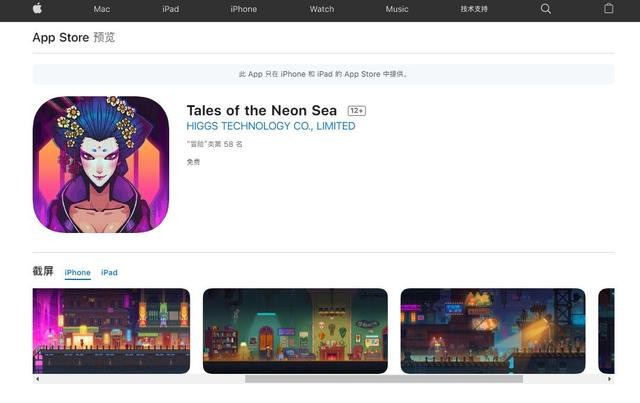Open the pink neon street screenshot

[x=111, y=331]
